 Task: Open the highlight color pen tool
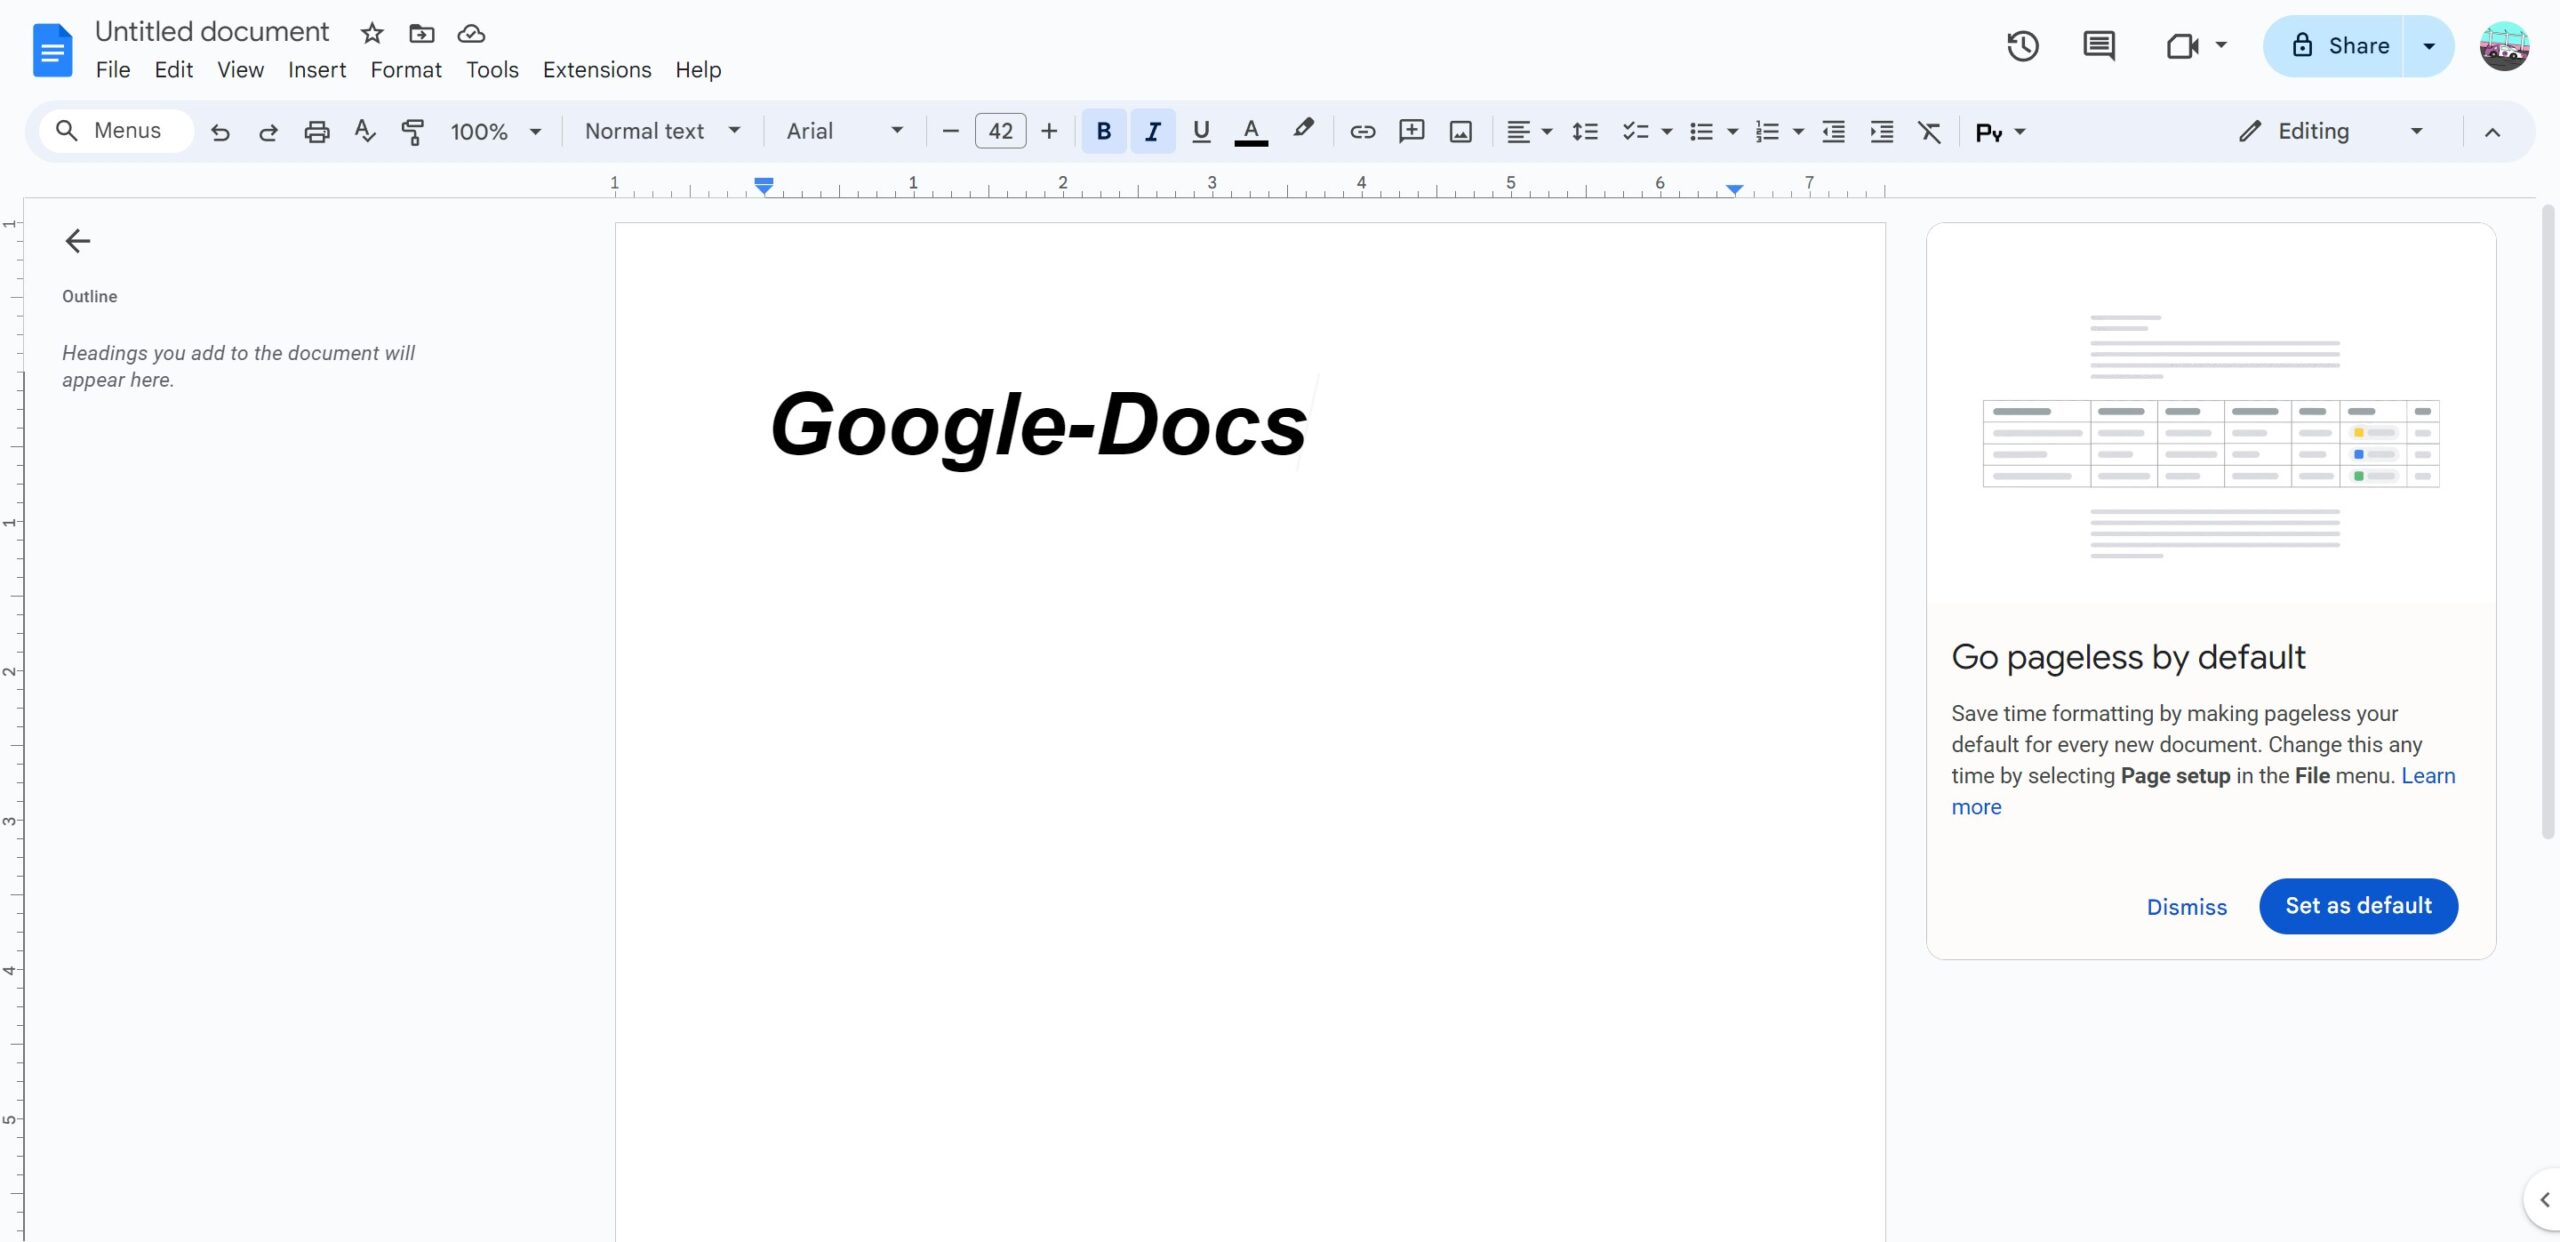point(1303,129)
